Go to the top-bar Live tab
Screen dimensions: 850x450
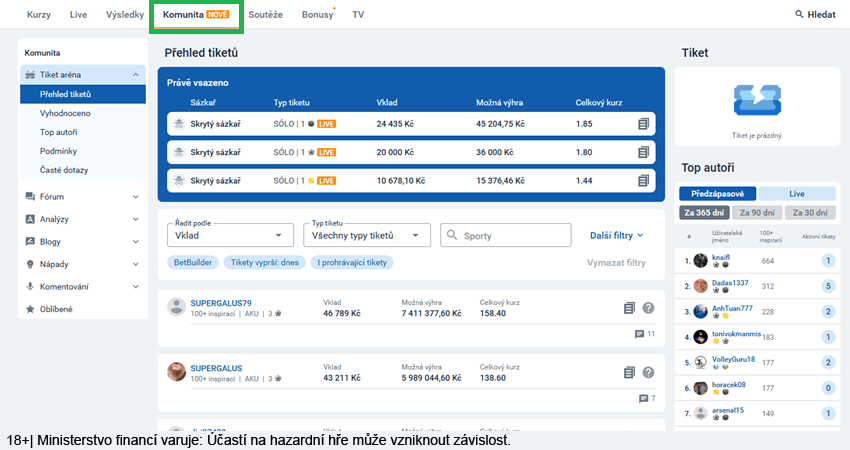coord(78,15)
